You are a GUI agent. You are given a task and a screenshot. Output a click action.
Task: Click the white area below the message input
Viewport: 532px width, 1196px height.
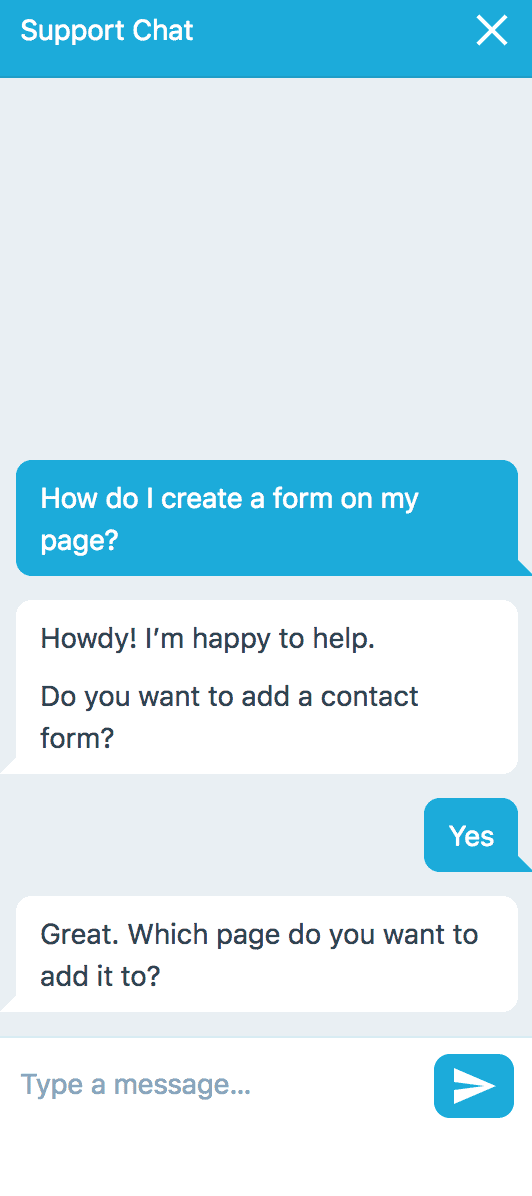(x=266, y=1163)
